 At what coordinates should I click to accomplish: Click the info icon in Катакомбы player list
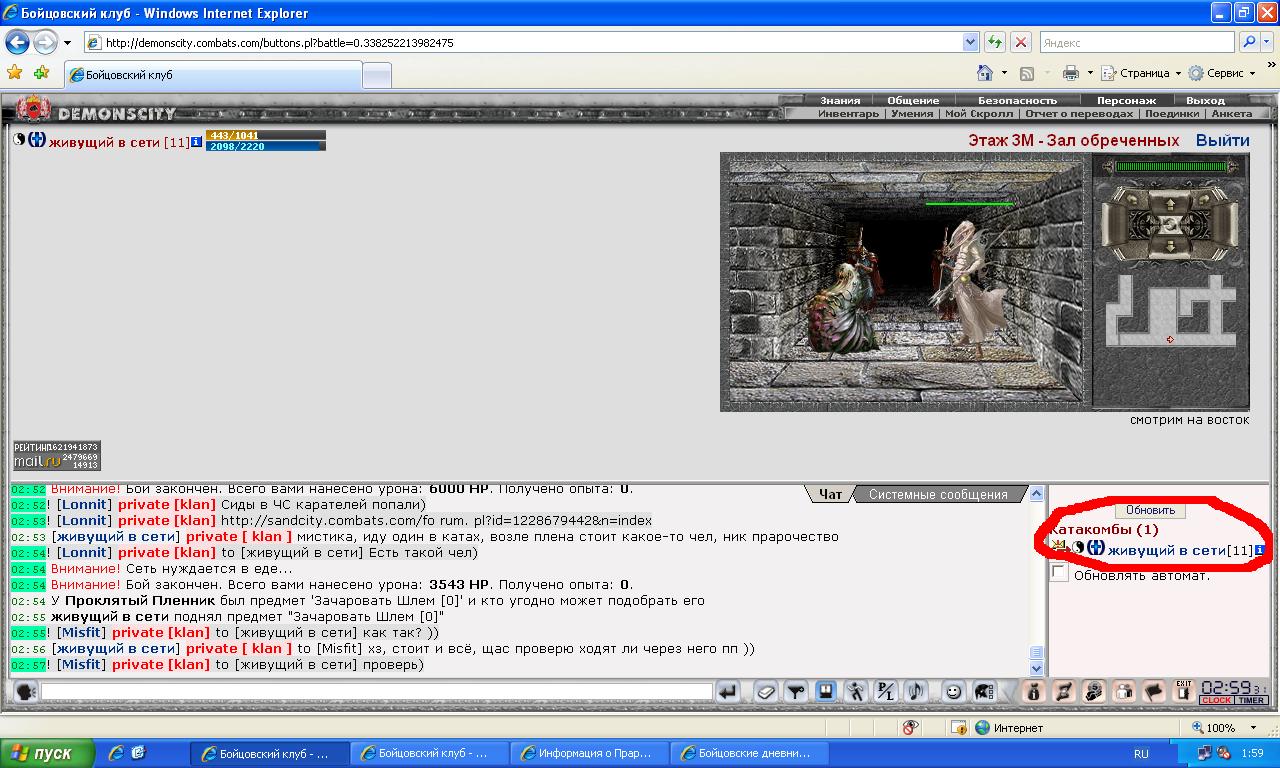pyautogui.click(x=1259, y=550)
